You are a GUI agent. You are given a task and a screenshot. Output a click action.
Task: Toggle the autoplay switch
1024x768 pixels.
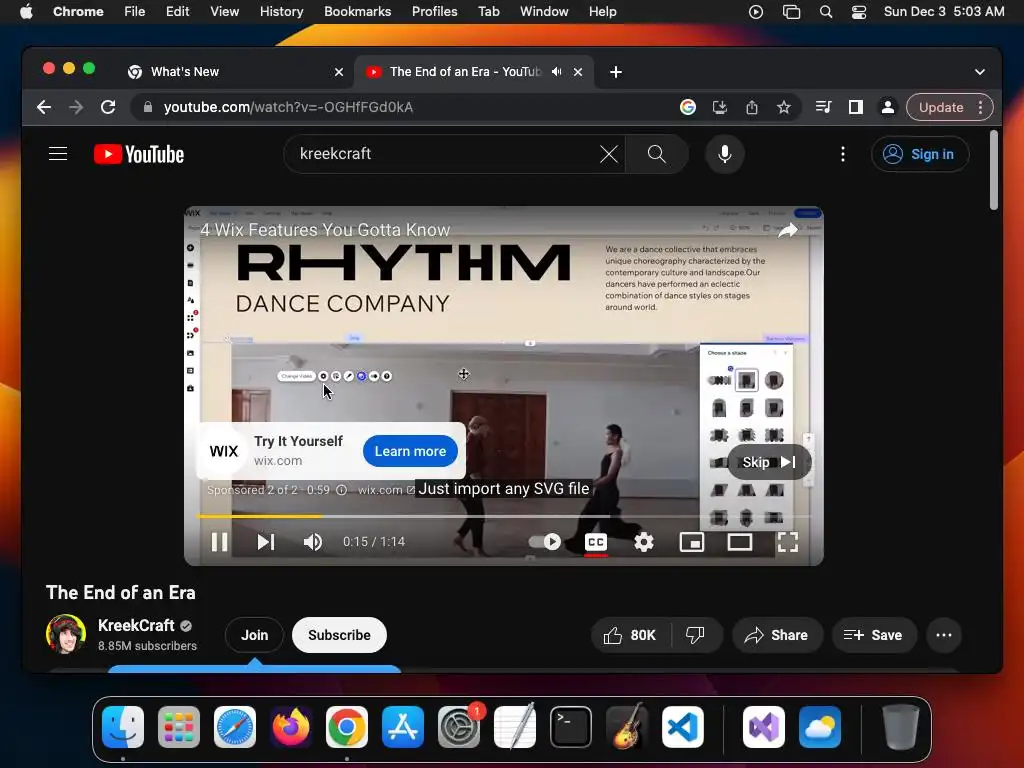[x=545, y=542]
